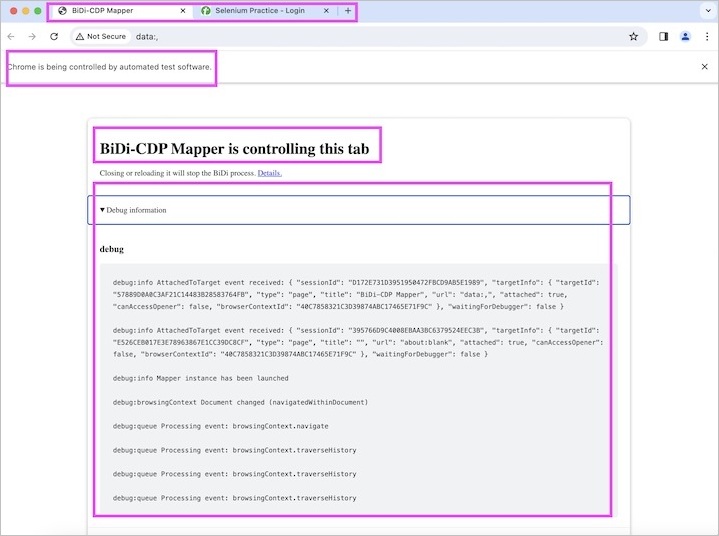Click the 'Chrome is being controlled' infobar text
This screenshot has height=536, width=719.
(110, 67)
